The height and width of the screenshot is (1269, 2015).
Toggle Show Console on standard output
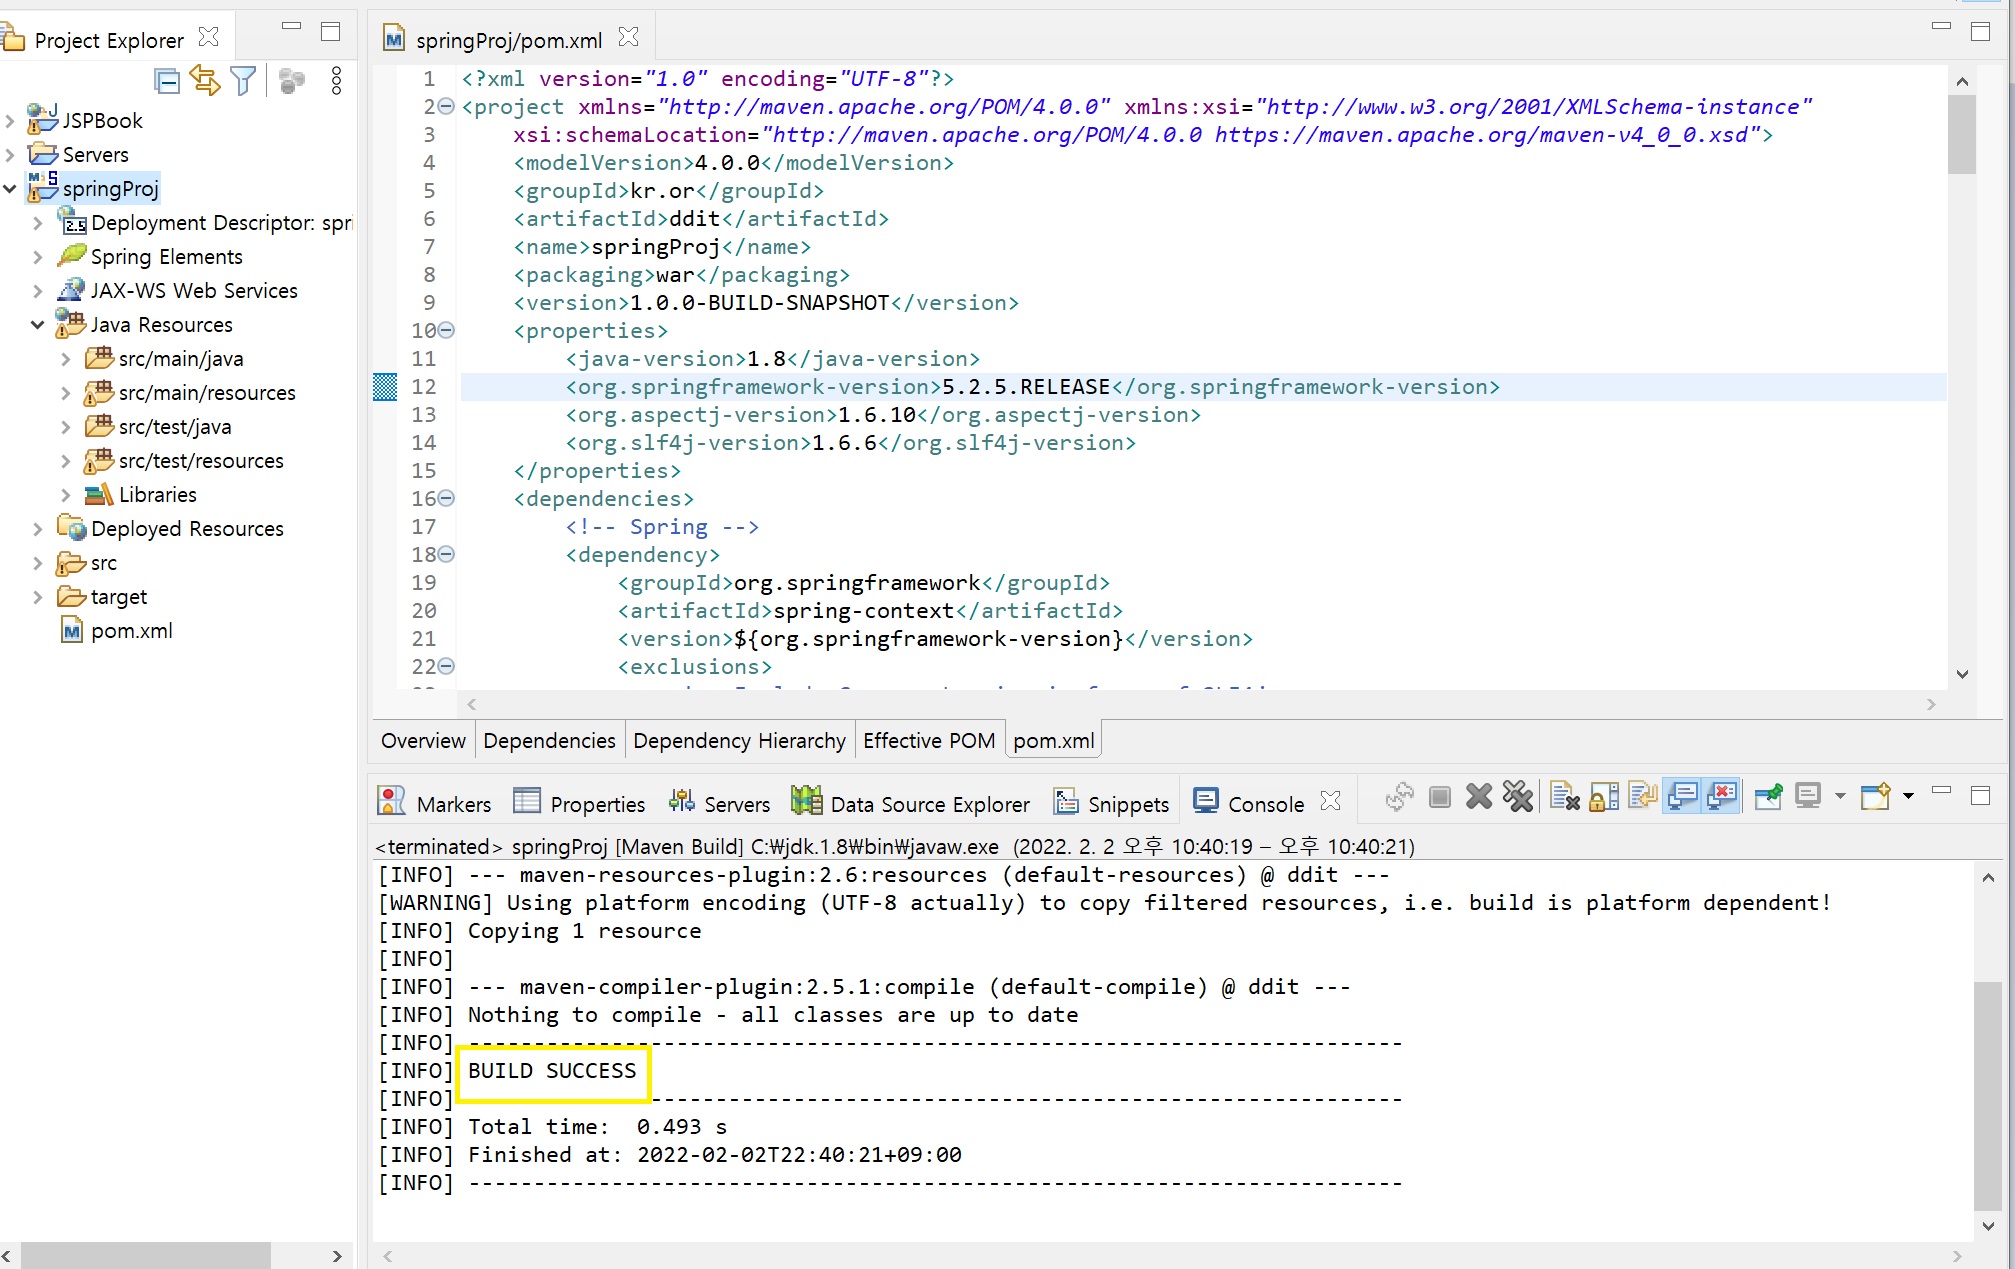point(1683,797)
